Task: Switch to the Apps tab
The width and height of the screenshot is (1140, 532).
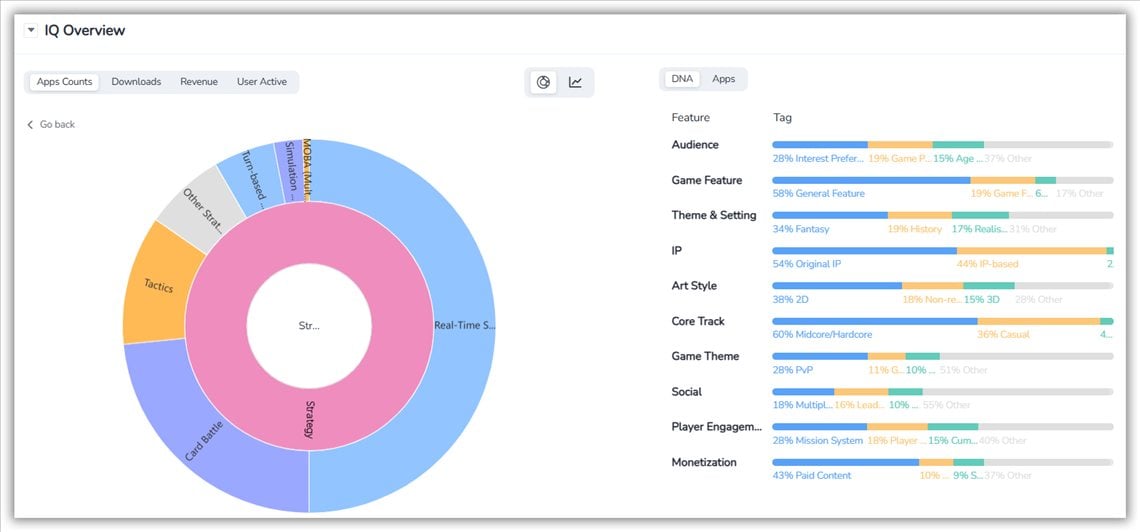Action: 723,78
